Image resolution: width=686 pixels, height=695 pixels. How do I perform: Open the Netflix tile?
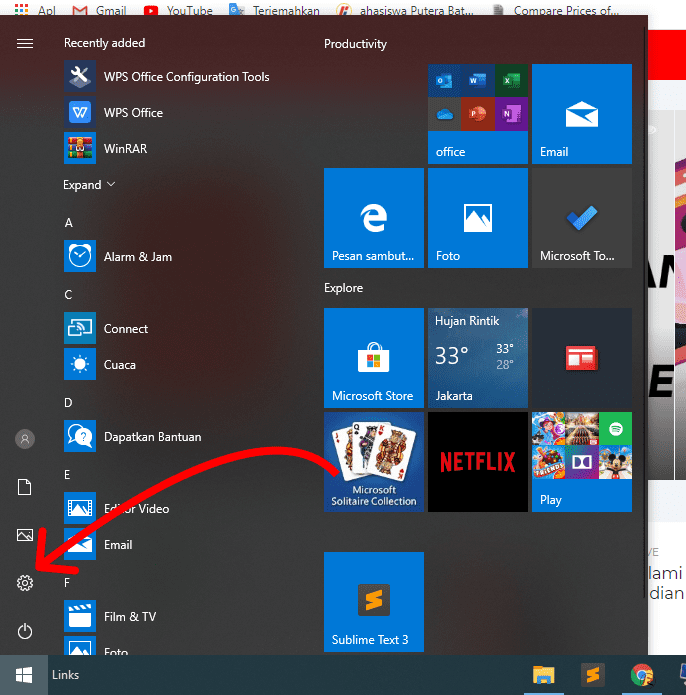(x=478, y=462)
